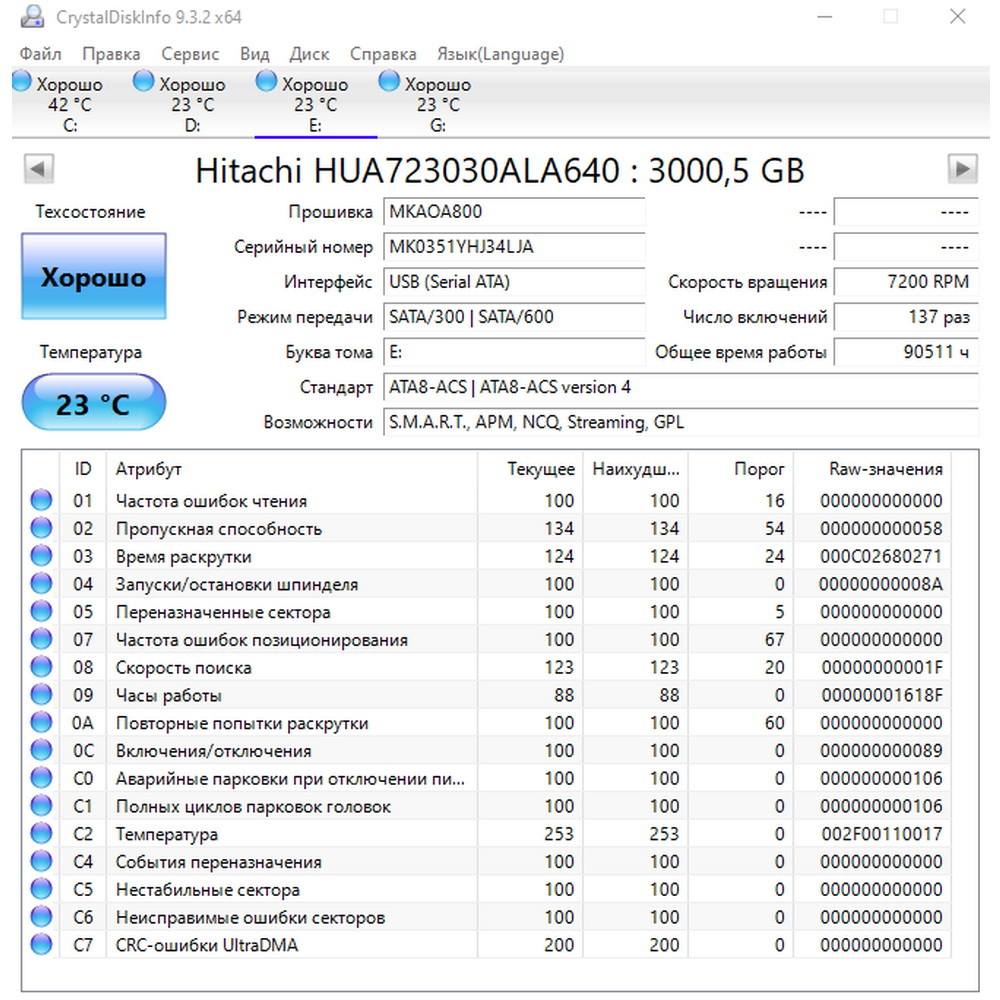Click the Текущее column header
The image size is (1000, 1000).
point(530,469)
